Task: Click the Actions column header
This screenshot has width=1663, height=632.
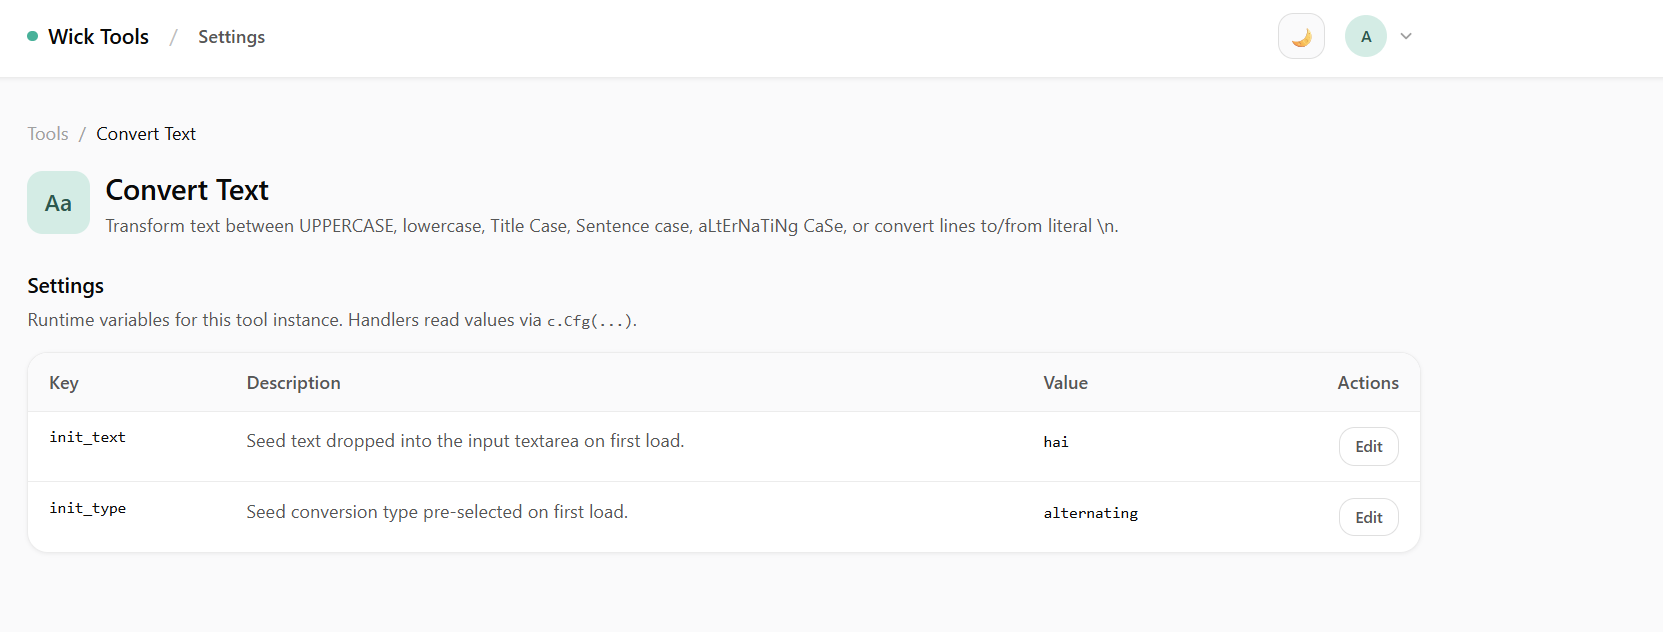Action: 1367,383
